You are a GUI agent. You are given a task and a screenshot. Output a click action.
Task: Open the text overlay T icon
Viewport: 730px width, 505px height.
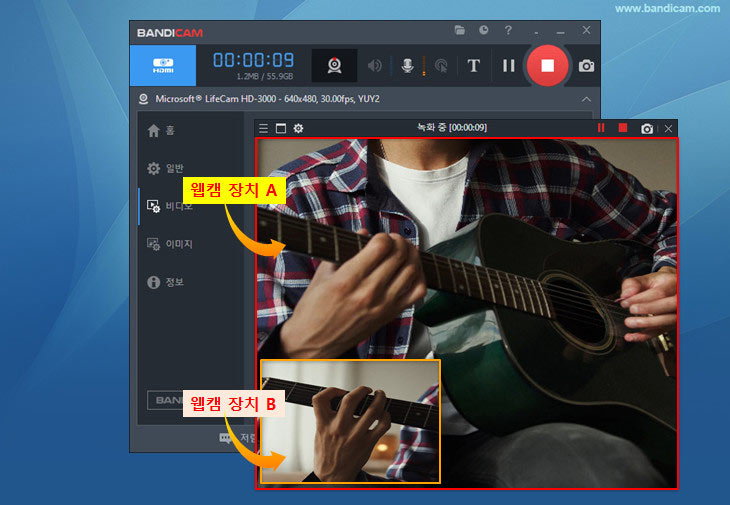click(473, 66)
